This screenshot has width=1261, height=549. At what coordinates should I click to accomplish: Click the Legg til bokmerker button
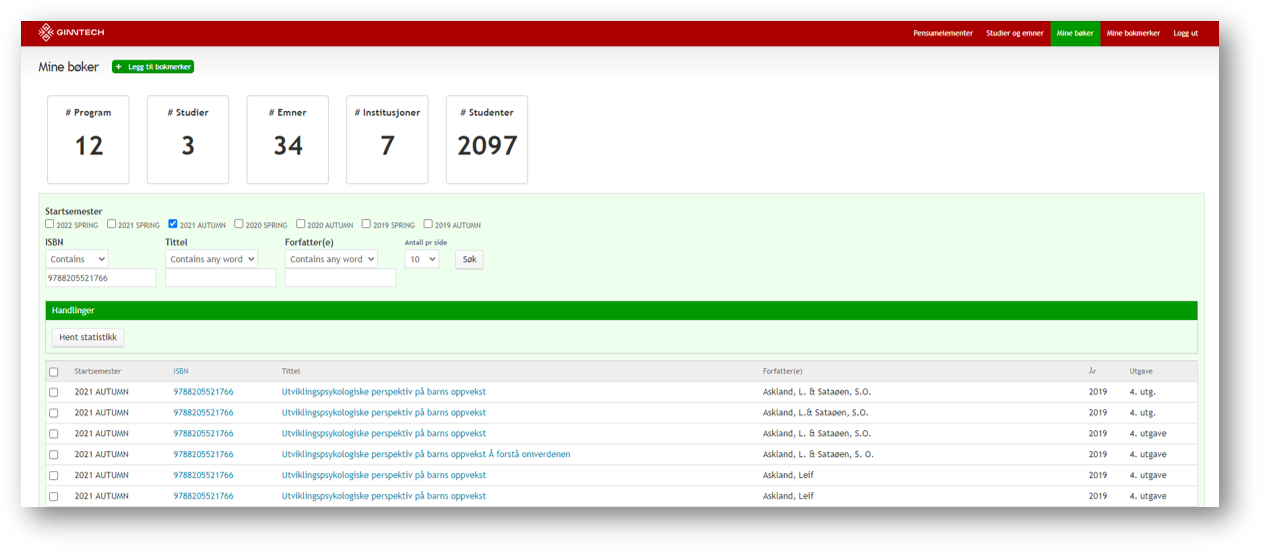(153, 67)
